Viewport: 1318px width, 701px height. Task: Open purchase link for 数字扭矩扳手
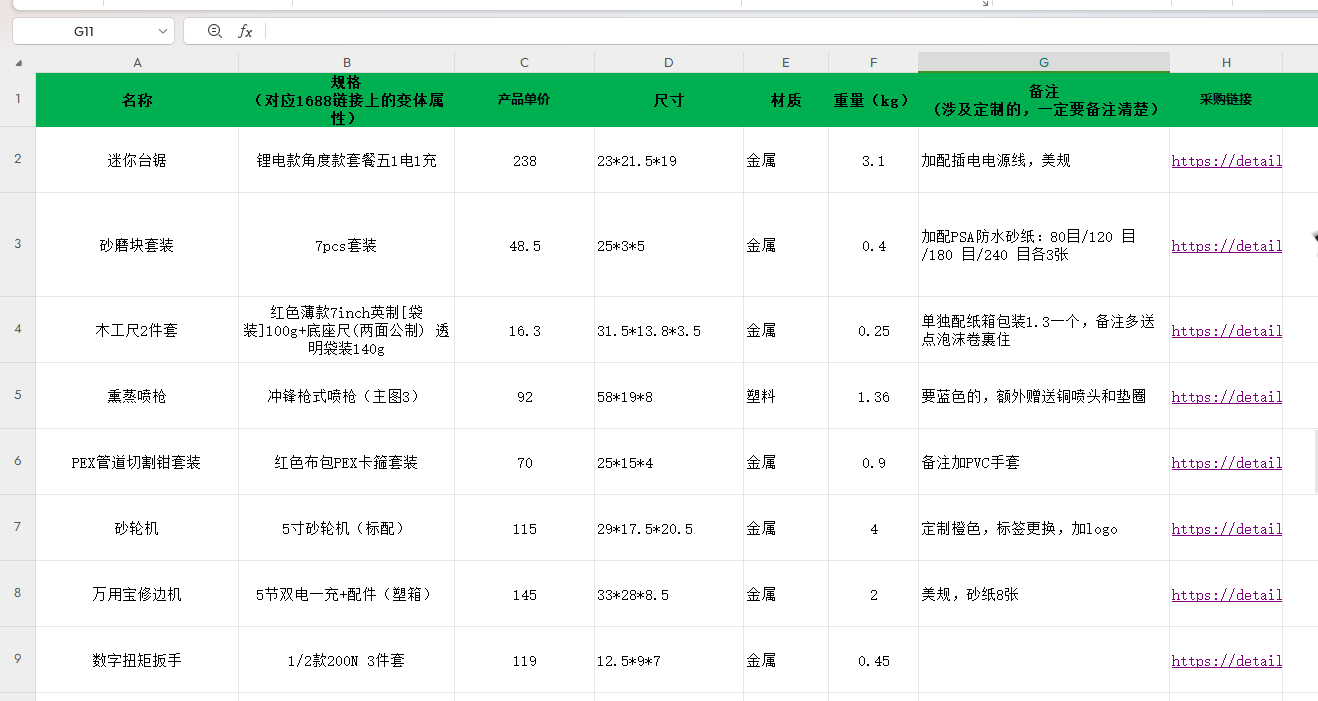click(1226, 660)
